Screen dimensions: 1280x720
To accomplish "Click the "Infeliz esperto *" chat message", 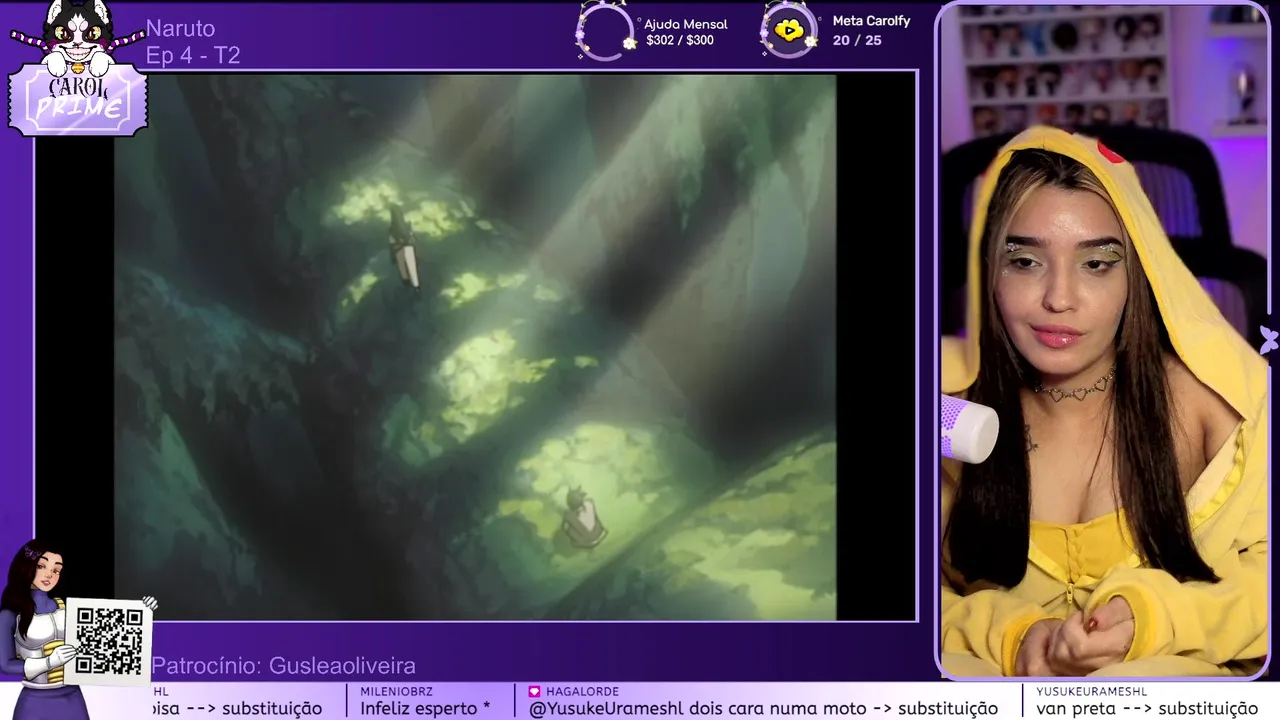I will 425,708.
